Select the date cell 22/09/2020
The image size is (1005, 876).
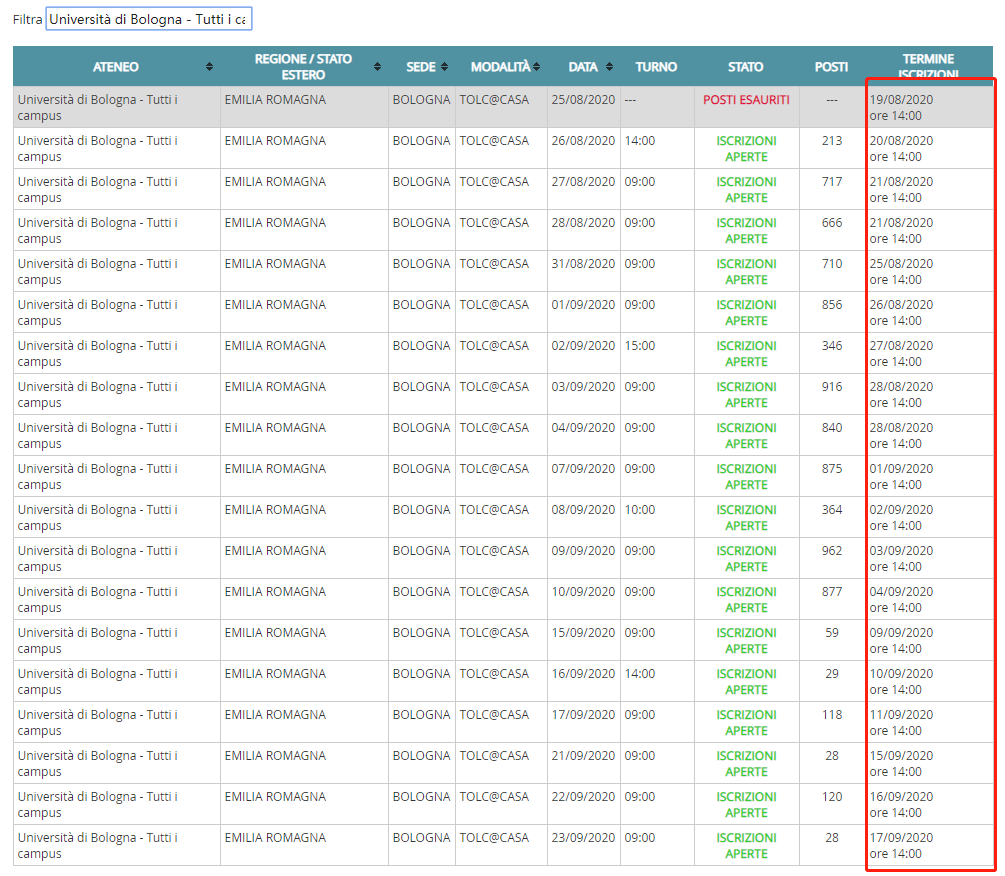(x=583, y=797)
